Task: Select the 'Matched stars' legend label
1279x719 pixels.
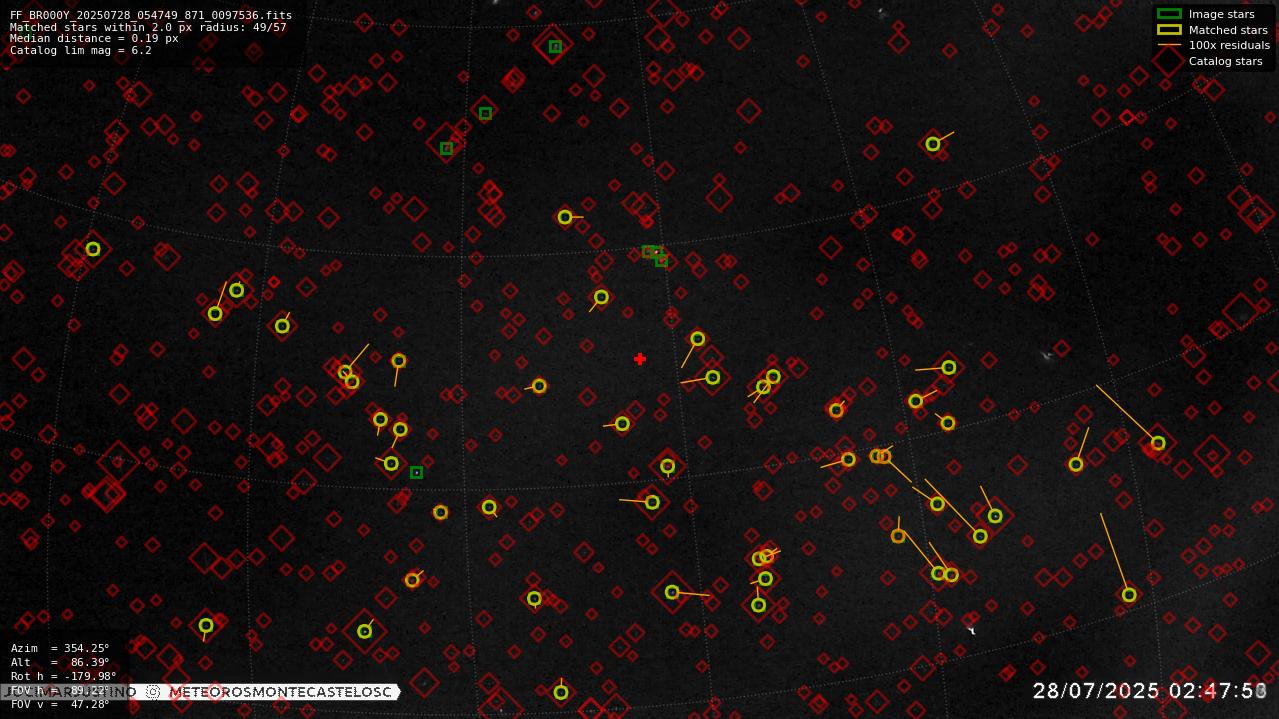Action: 1228,30
